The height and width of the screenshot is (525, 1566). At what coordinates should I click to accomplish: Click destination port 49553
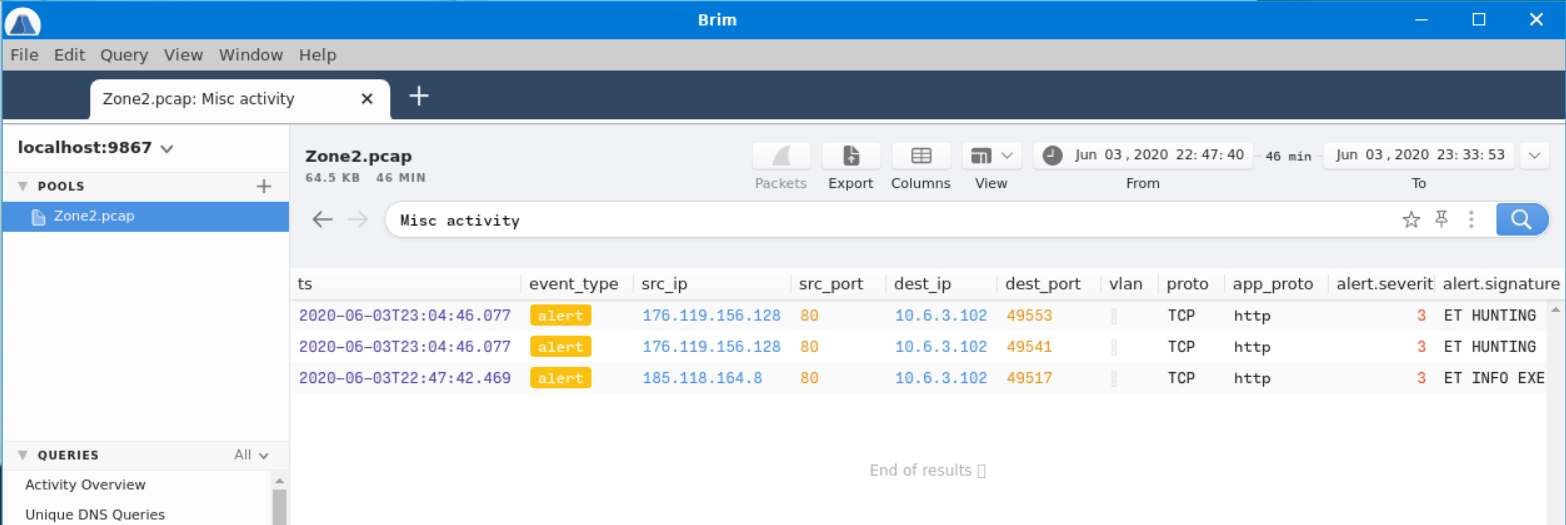tap(1029, 316)
